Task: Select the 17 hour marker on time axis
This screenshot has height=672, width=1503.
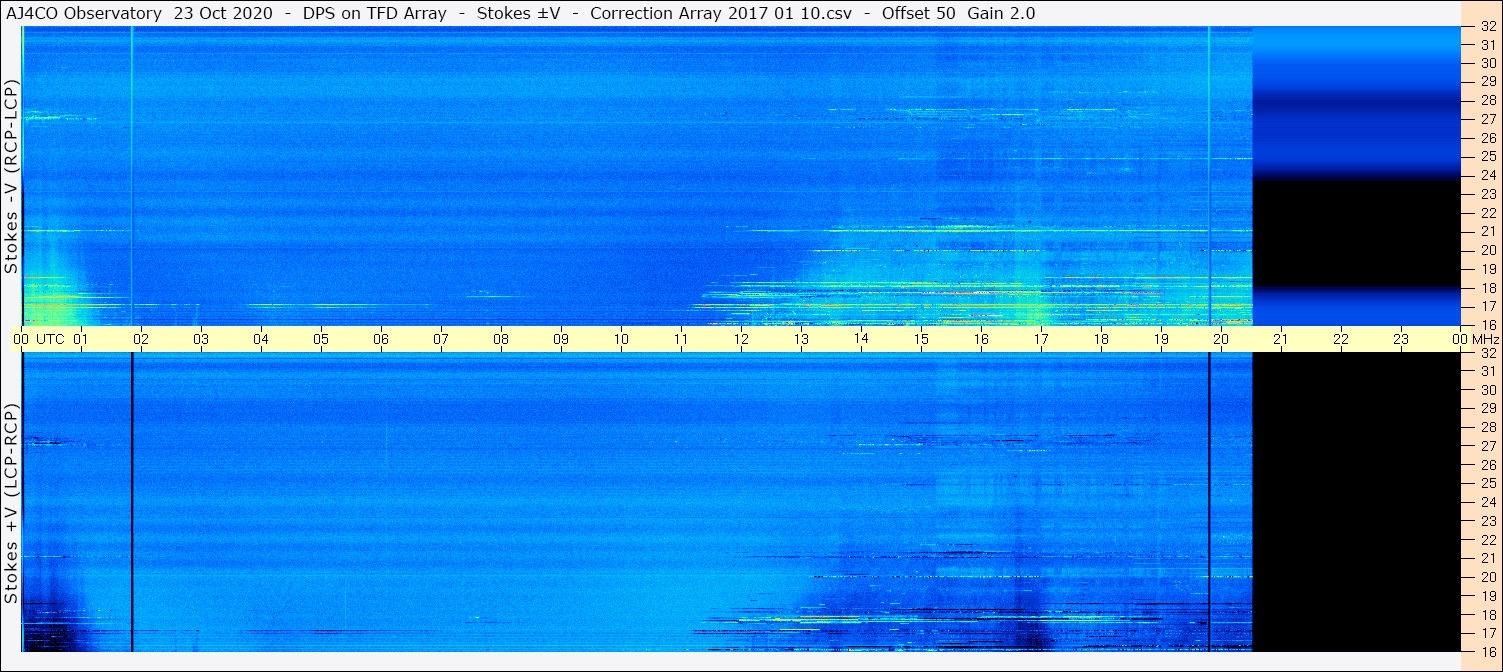Action: coord(1041,339)
